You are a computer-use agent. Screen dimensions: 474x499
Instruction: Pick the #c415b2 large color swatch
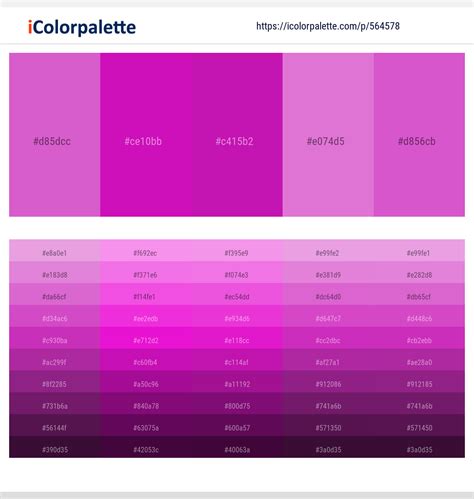tap(237, 135)
